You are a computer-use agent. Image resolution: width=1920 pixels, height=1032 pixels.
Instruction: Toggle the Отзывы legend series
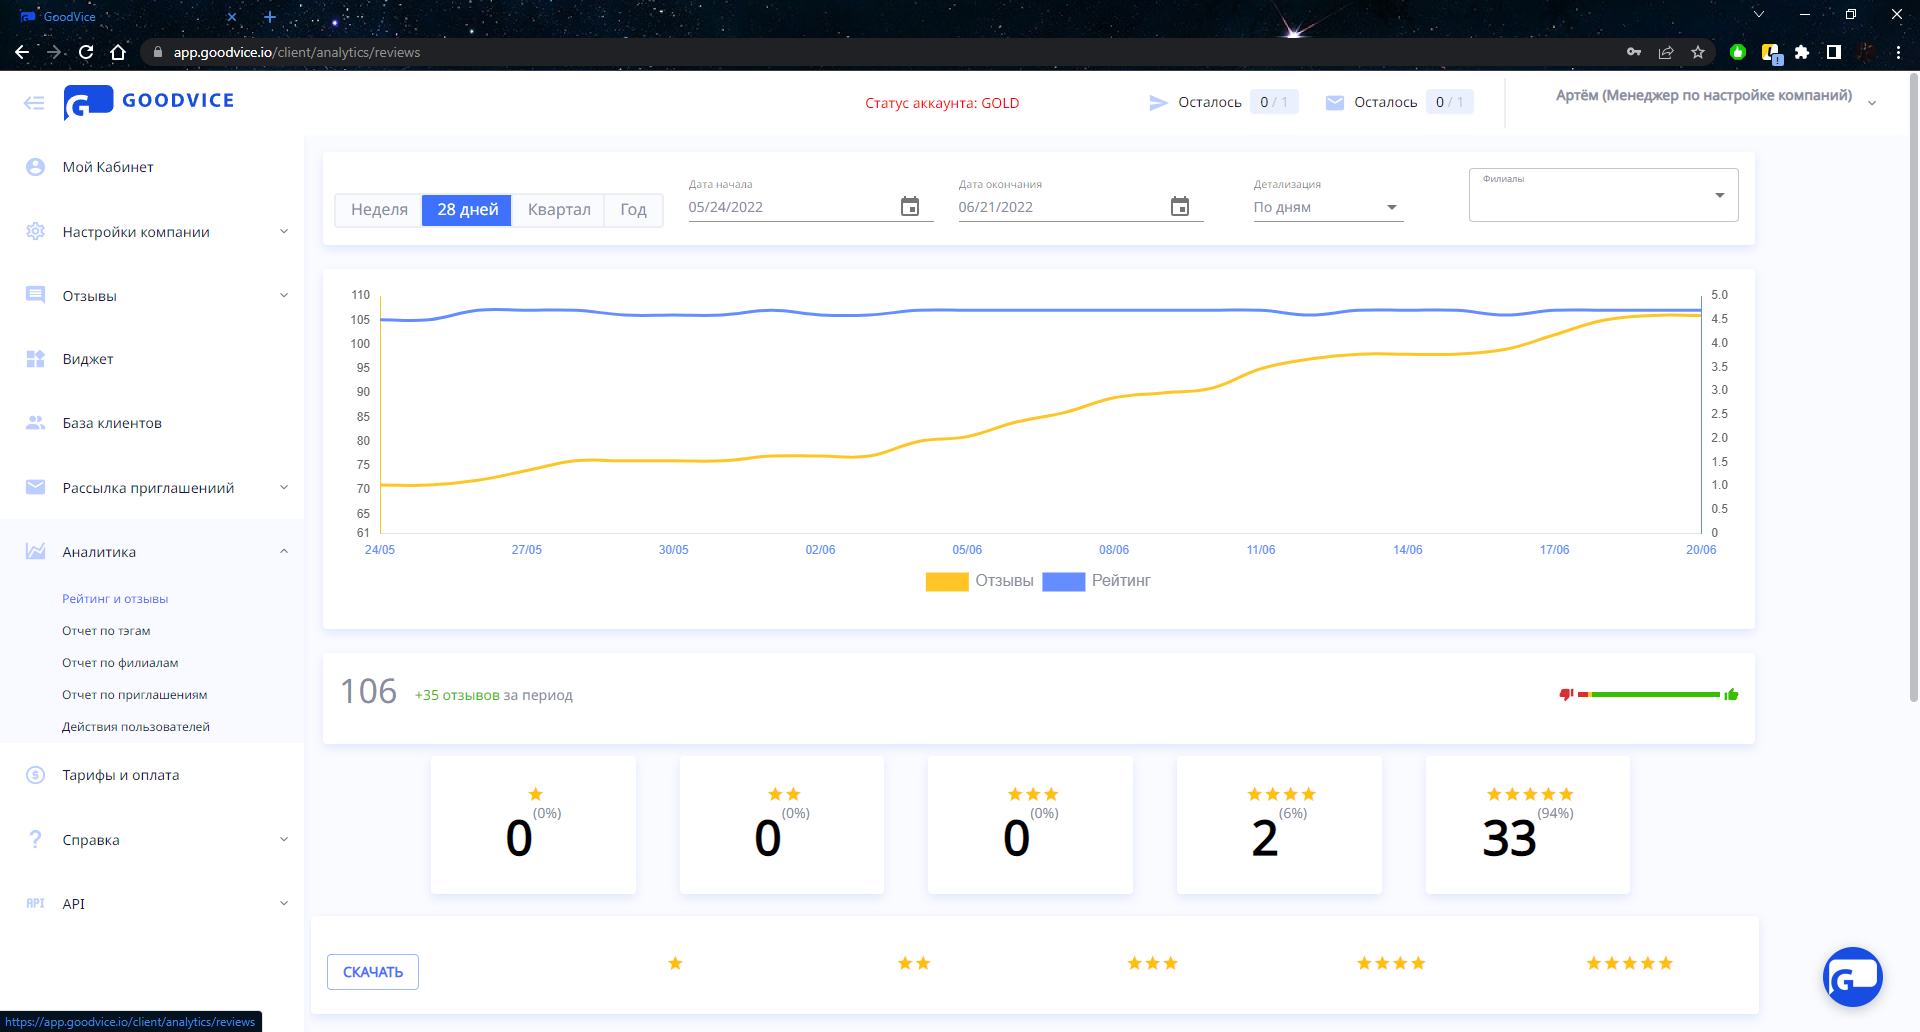980,581
